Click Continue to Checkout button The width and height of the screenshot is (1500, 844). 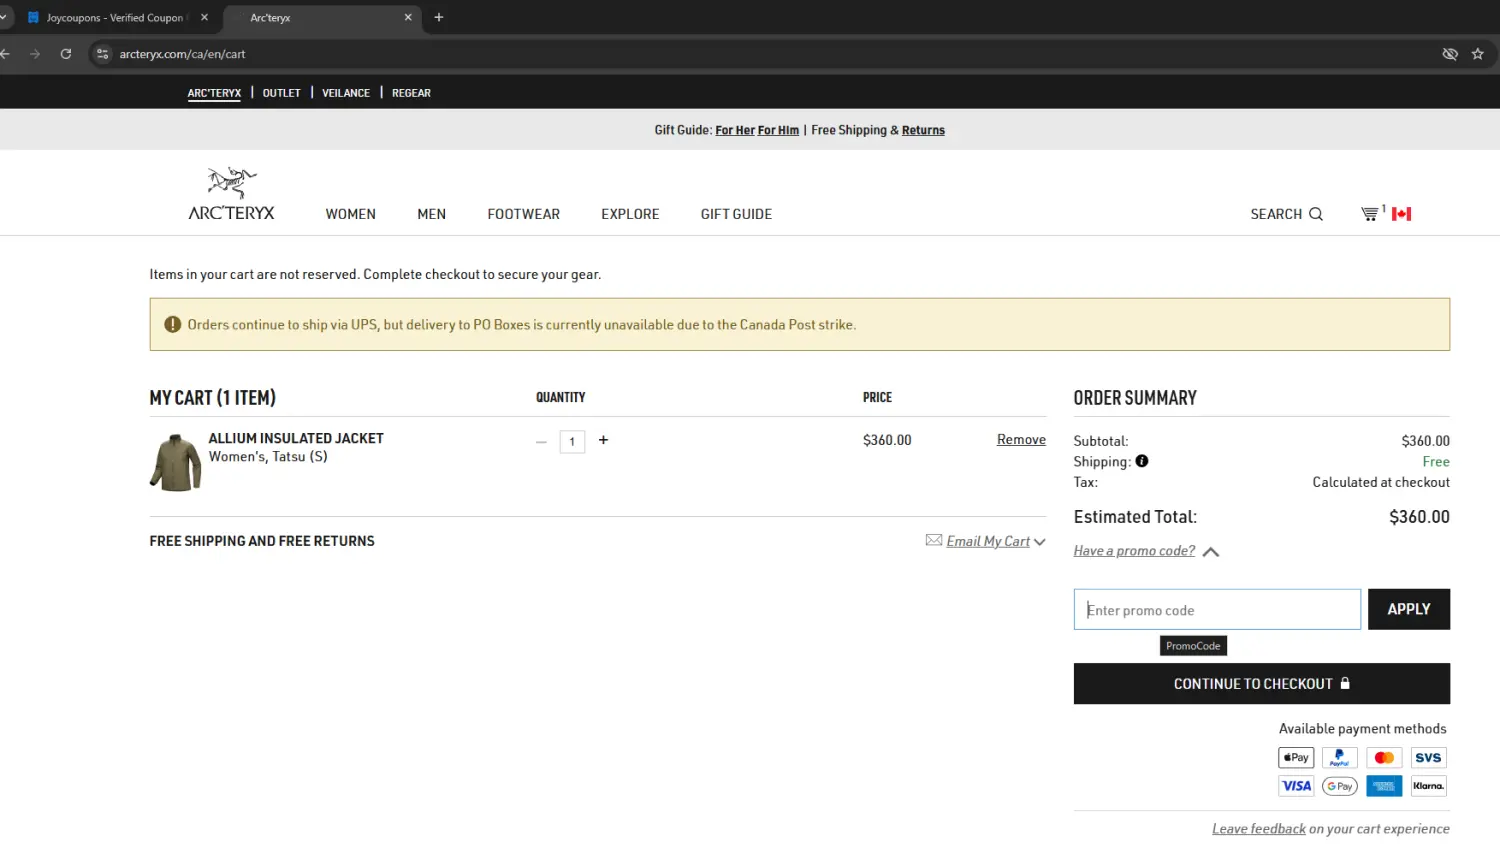click(1261, 684)
